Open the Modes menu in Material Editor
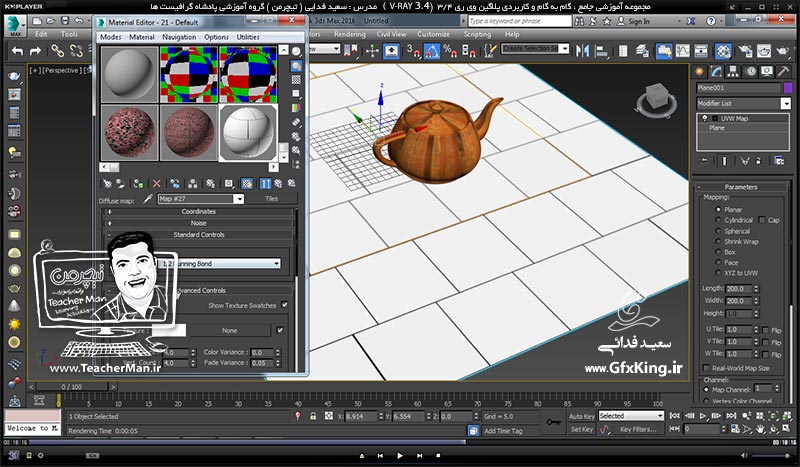 click(111, 37)
